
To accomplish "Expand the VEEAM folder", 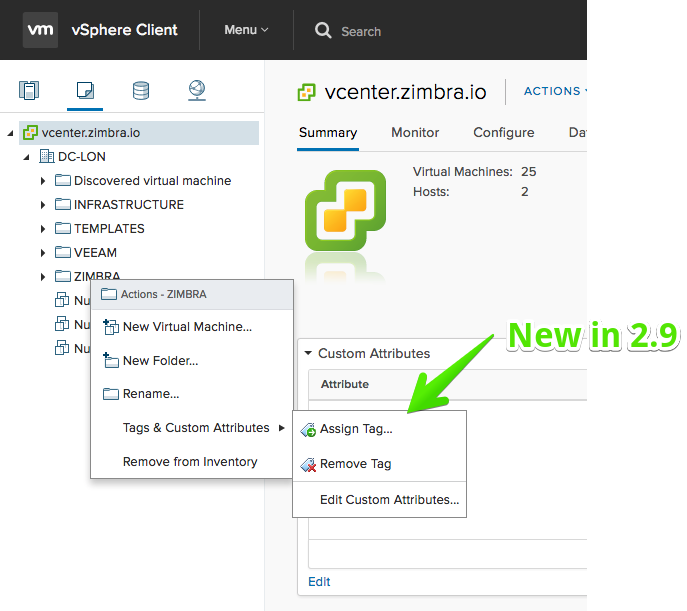I will point(42,253).
